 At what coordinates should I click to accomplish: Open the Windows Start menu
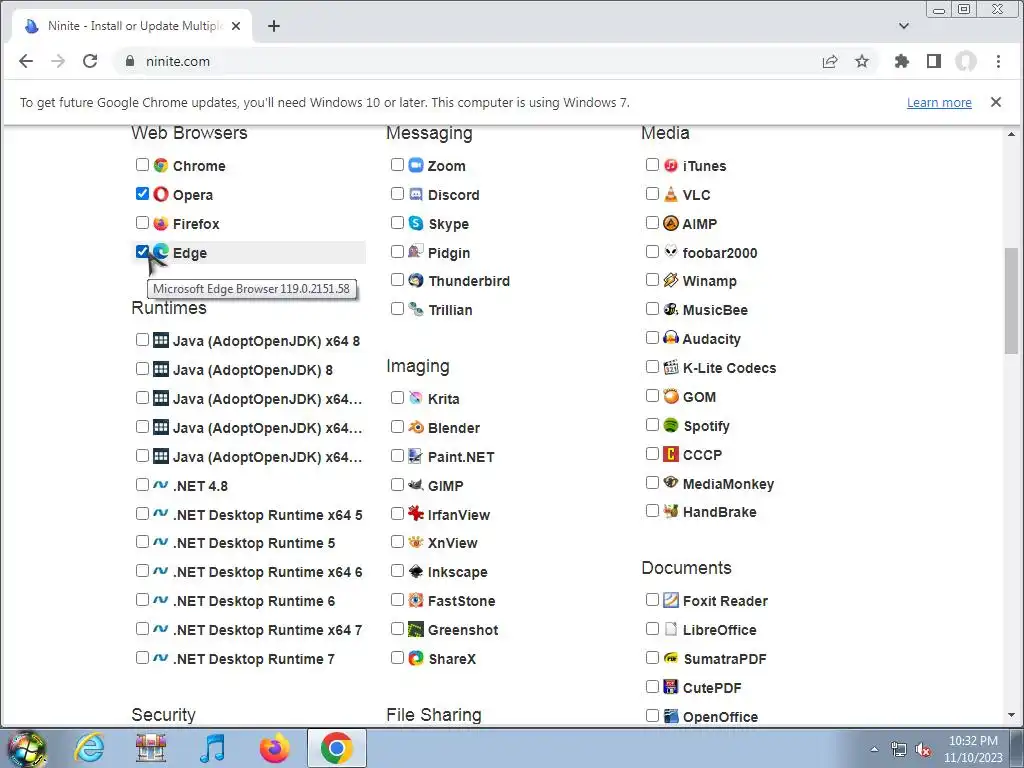pyautogui.click(x=27, y=748)
